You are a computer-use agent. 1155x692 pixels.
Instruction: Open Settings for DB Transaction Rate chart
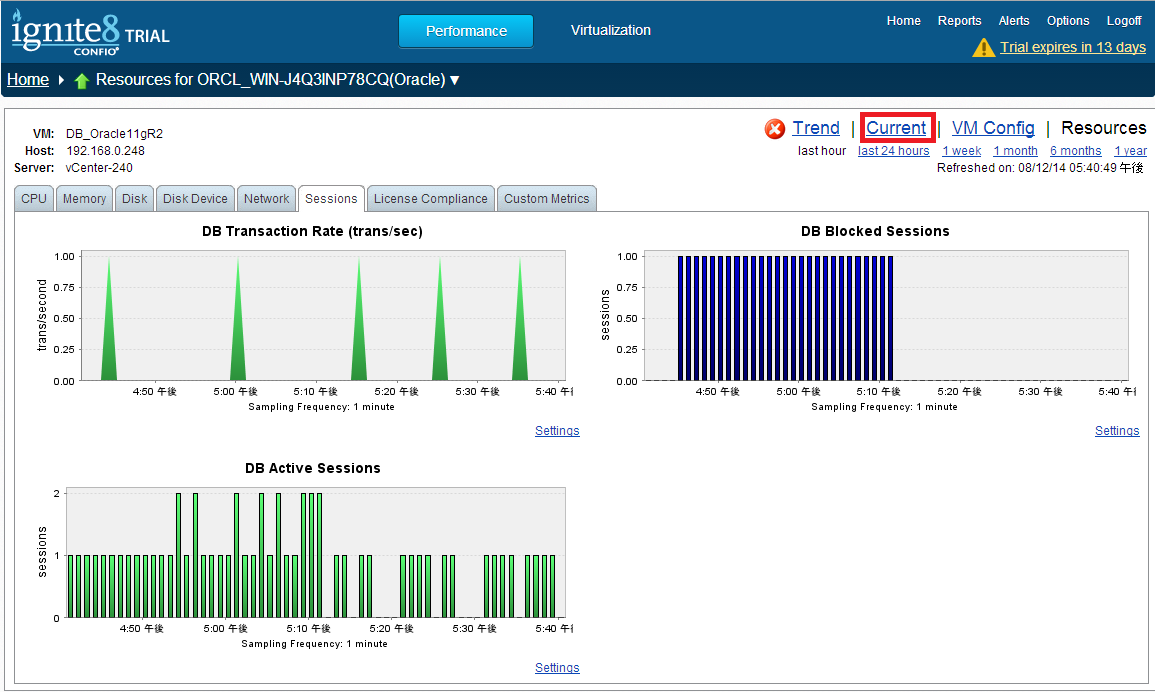point(557,431)
